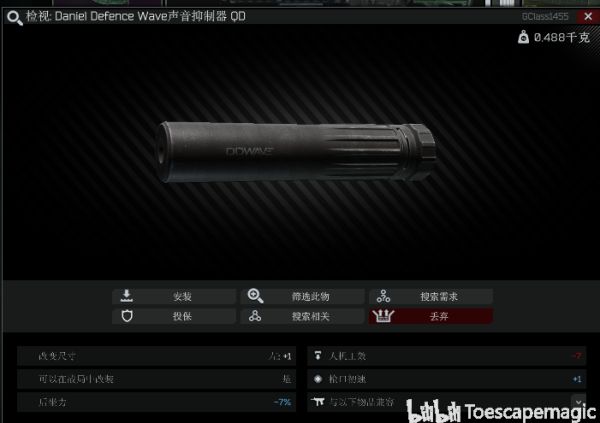Click the zoom magnifier icon for 筛选此物
The image size is (600, 423).
[255, 296]
